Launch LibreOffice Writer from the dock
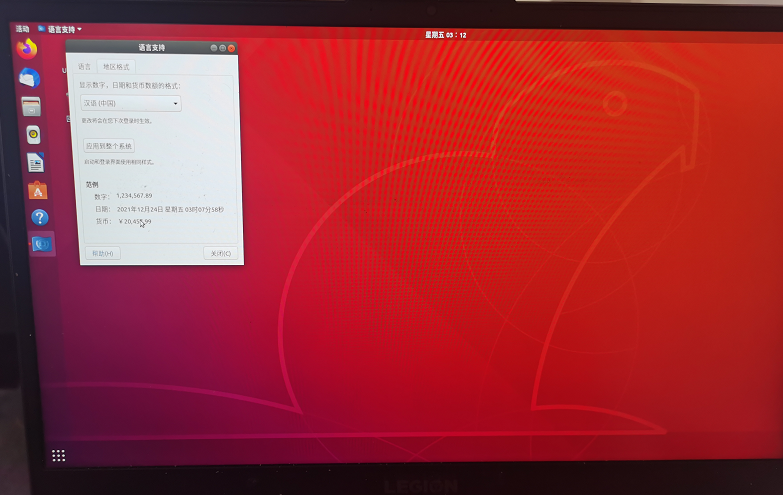 point(35,163)
